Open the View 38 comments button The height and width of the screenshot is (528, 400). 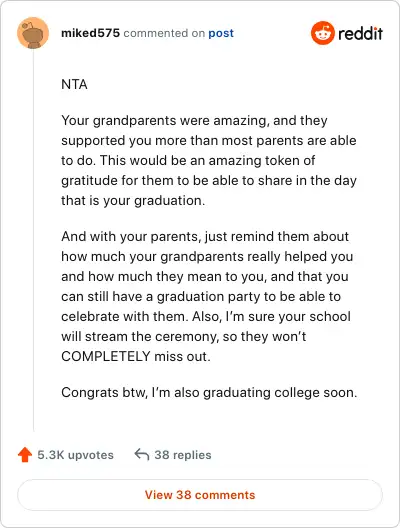(200, 495)
